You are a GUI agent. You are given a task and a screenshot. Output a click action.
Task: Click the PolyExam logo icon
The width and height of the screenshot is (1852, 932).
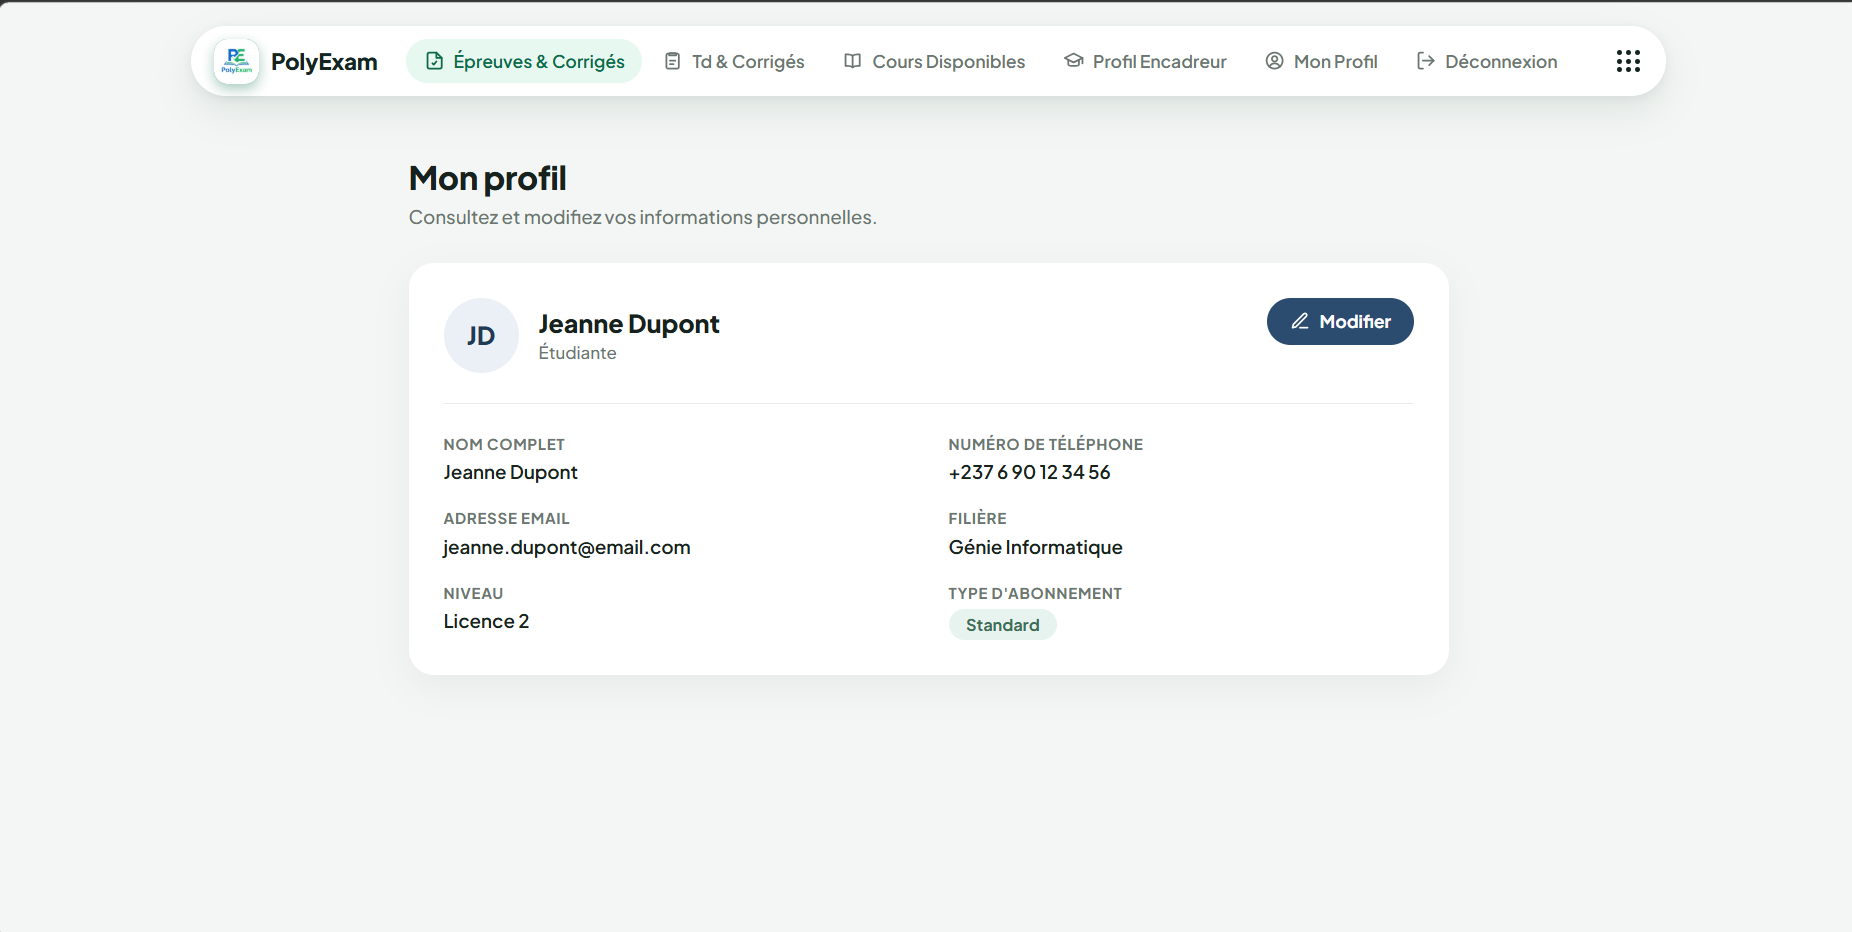[x=236, y=61]
